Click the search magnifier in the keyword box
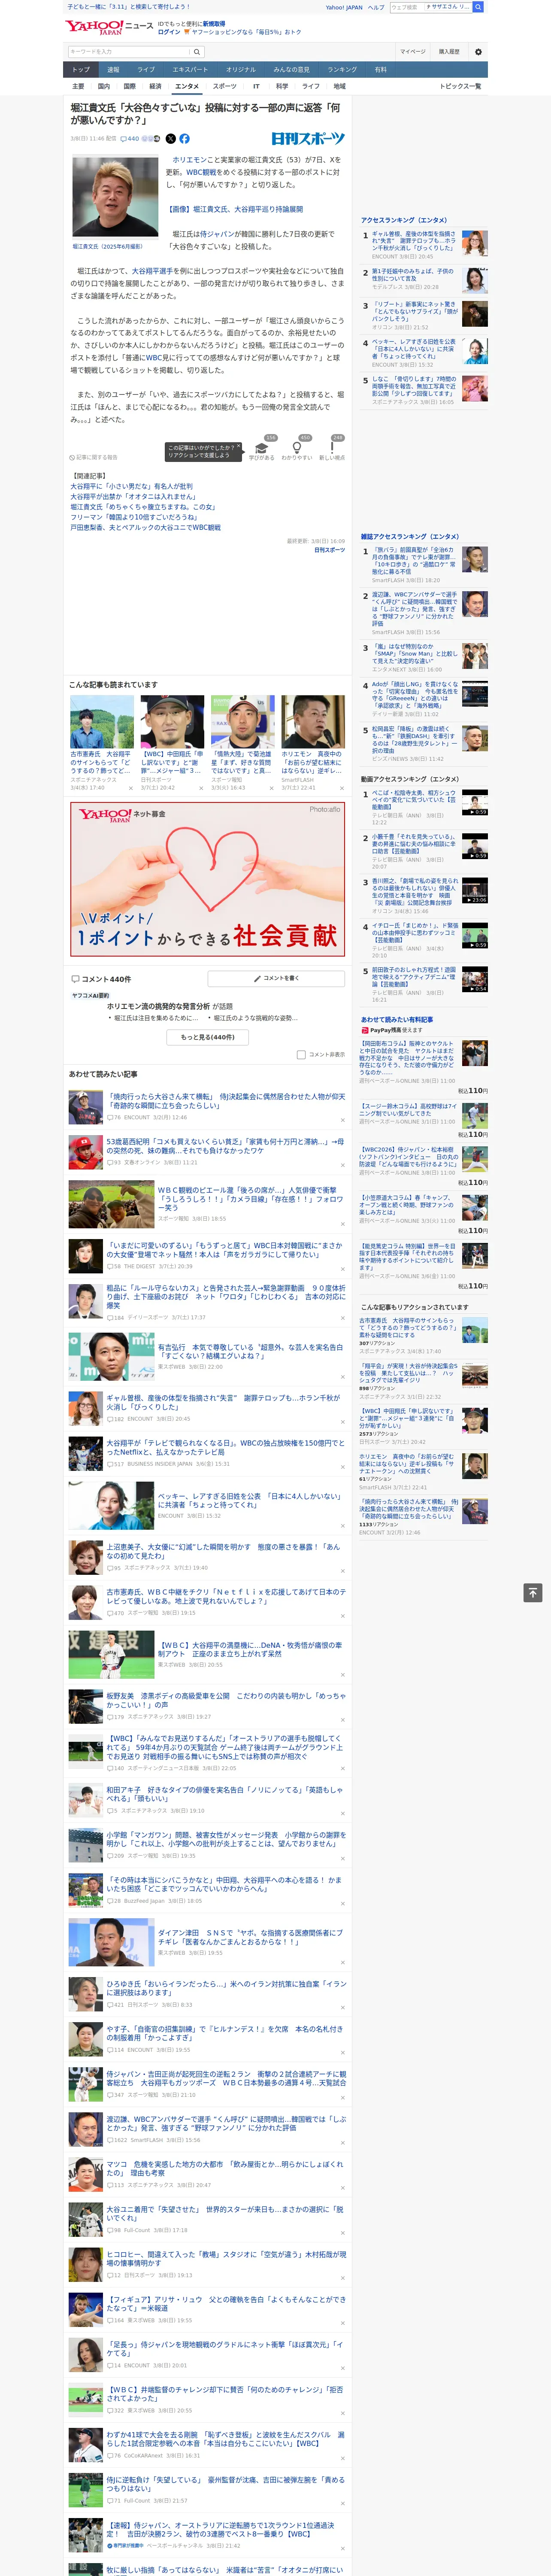Screen dimensions: 551x2576 196,52
